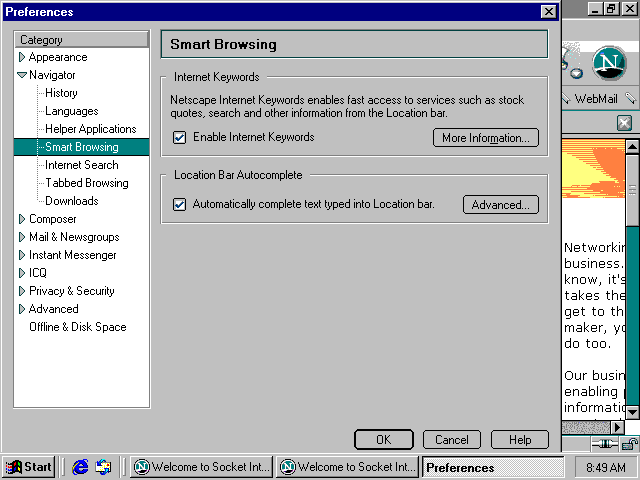Click the Windows Start button

[x=28, y=467]
